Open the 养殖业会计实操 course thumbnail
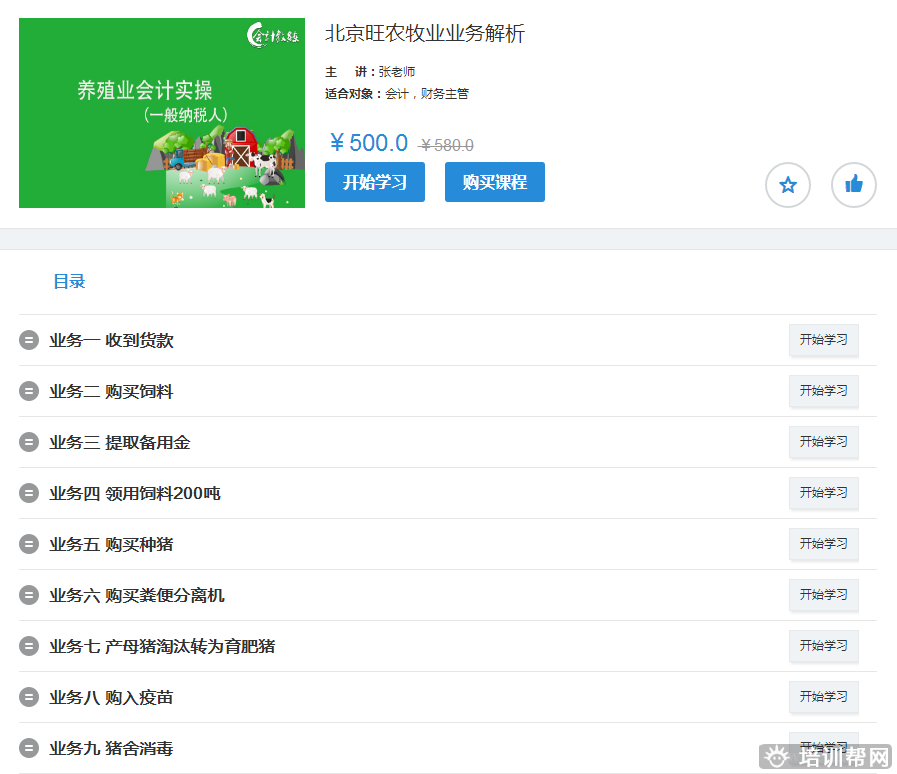Viewport: 897px width, 774px height. 162,113
